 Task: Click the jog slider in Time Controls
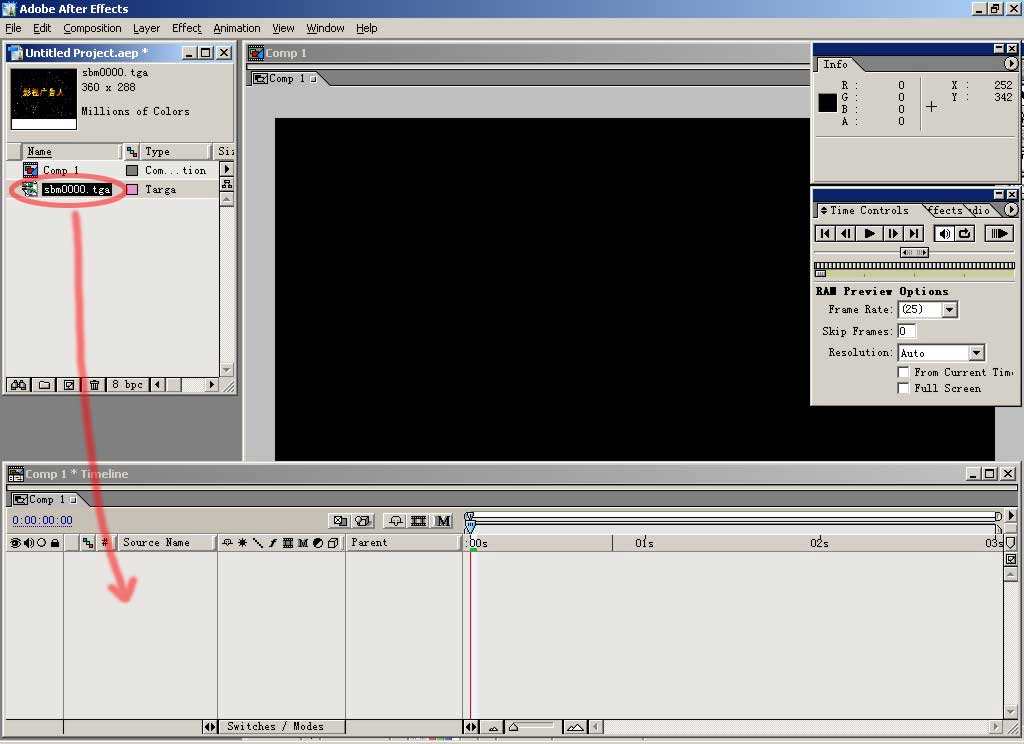[914, 252]
